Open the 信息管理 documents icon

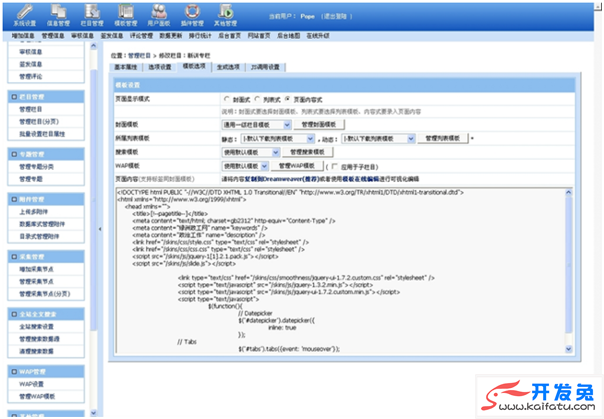coord(58,15)
